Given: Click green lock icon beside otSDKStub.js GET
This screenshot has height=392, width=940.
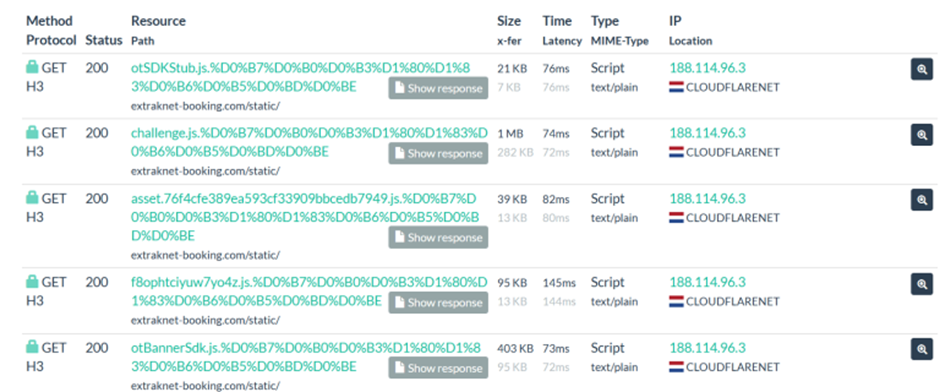Looking at the screenshot, I should [x=32, y=68].
